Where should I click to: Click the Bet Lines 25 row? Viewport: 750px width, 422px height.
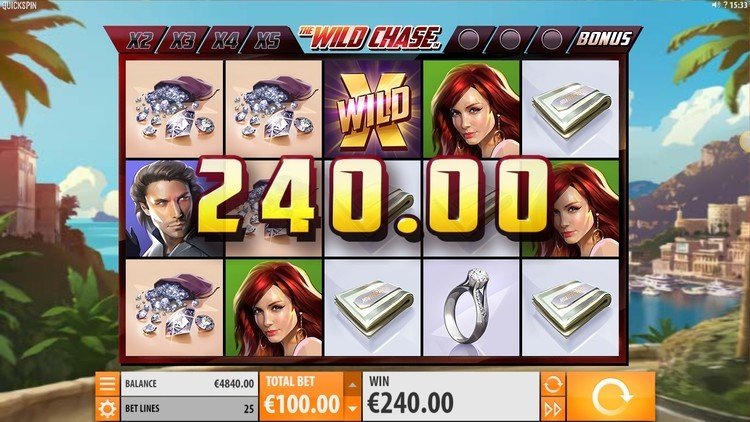pos(189,409)
